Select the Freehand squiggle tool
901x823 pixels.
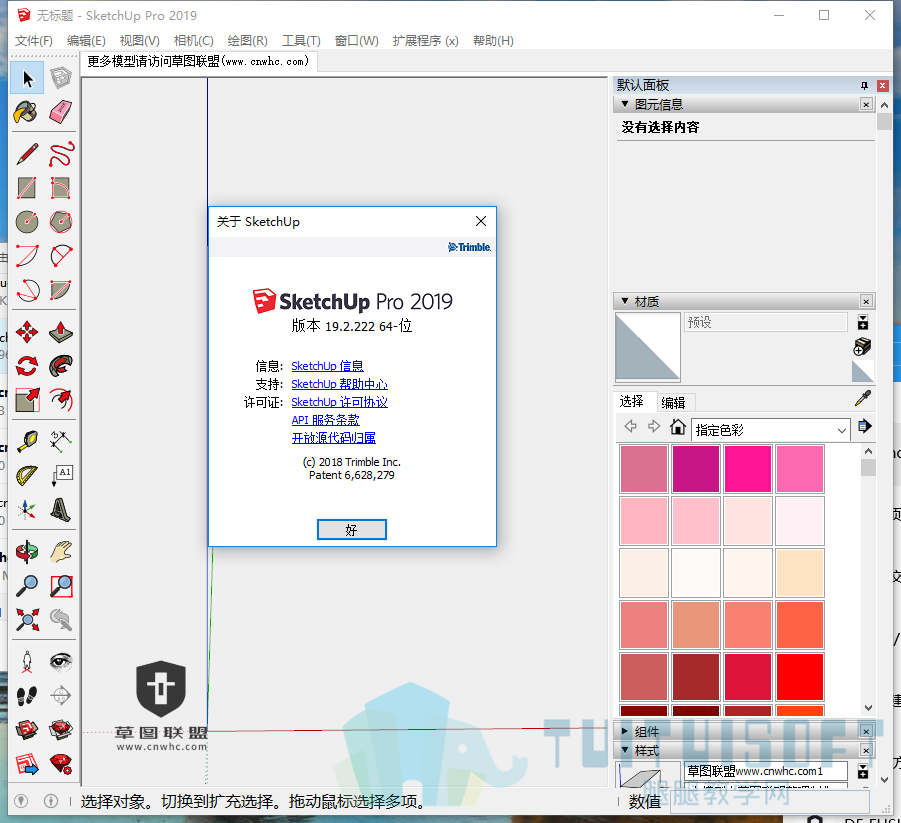(60, 154)
